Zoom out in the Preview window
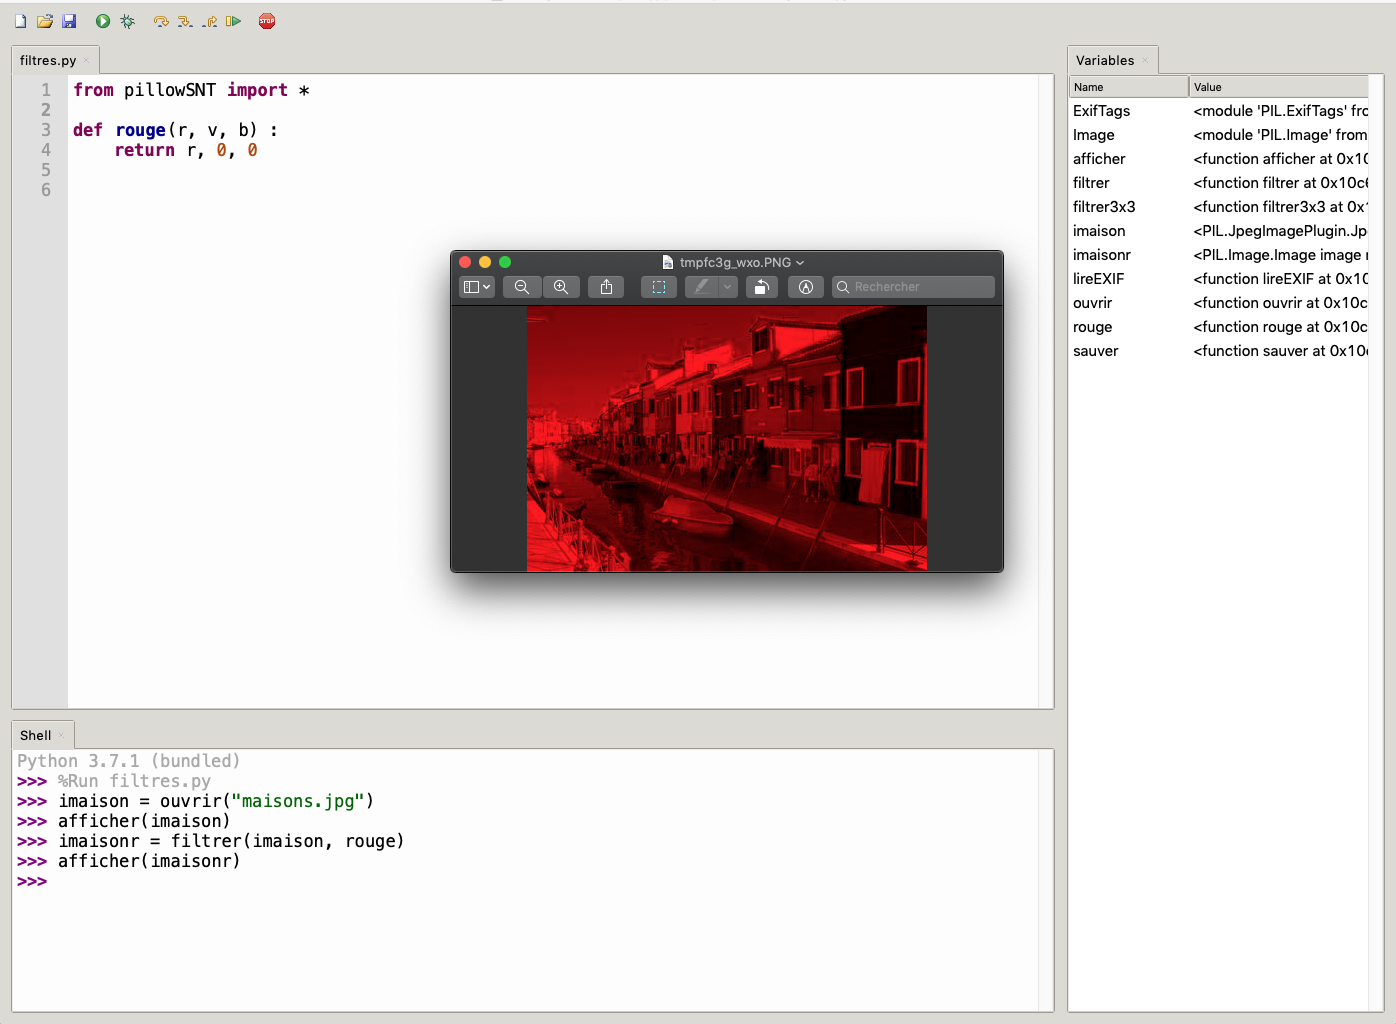This screenshot has height=1024, width=1396. [x=522, y=287]
